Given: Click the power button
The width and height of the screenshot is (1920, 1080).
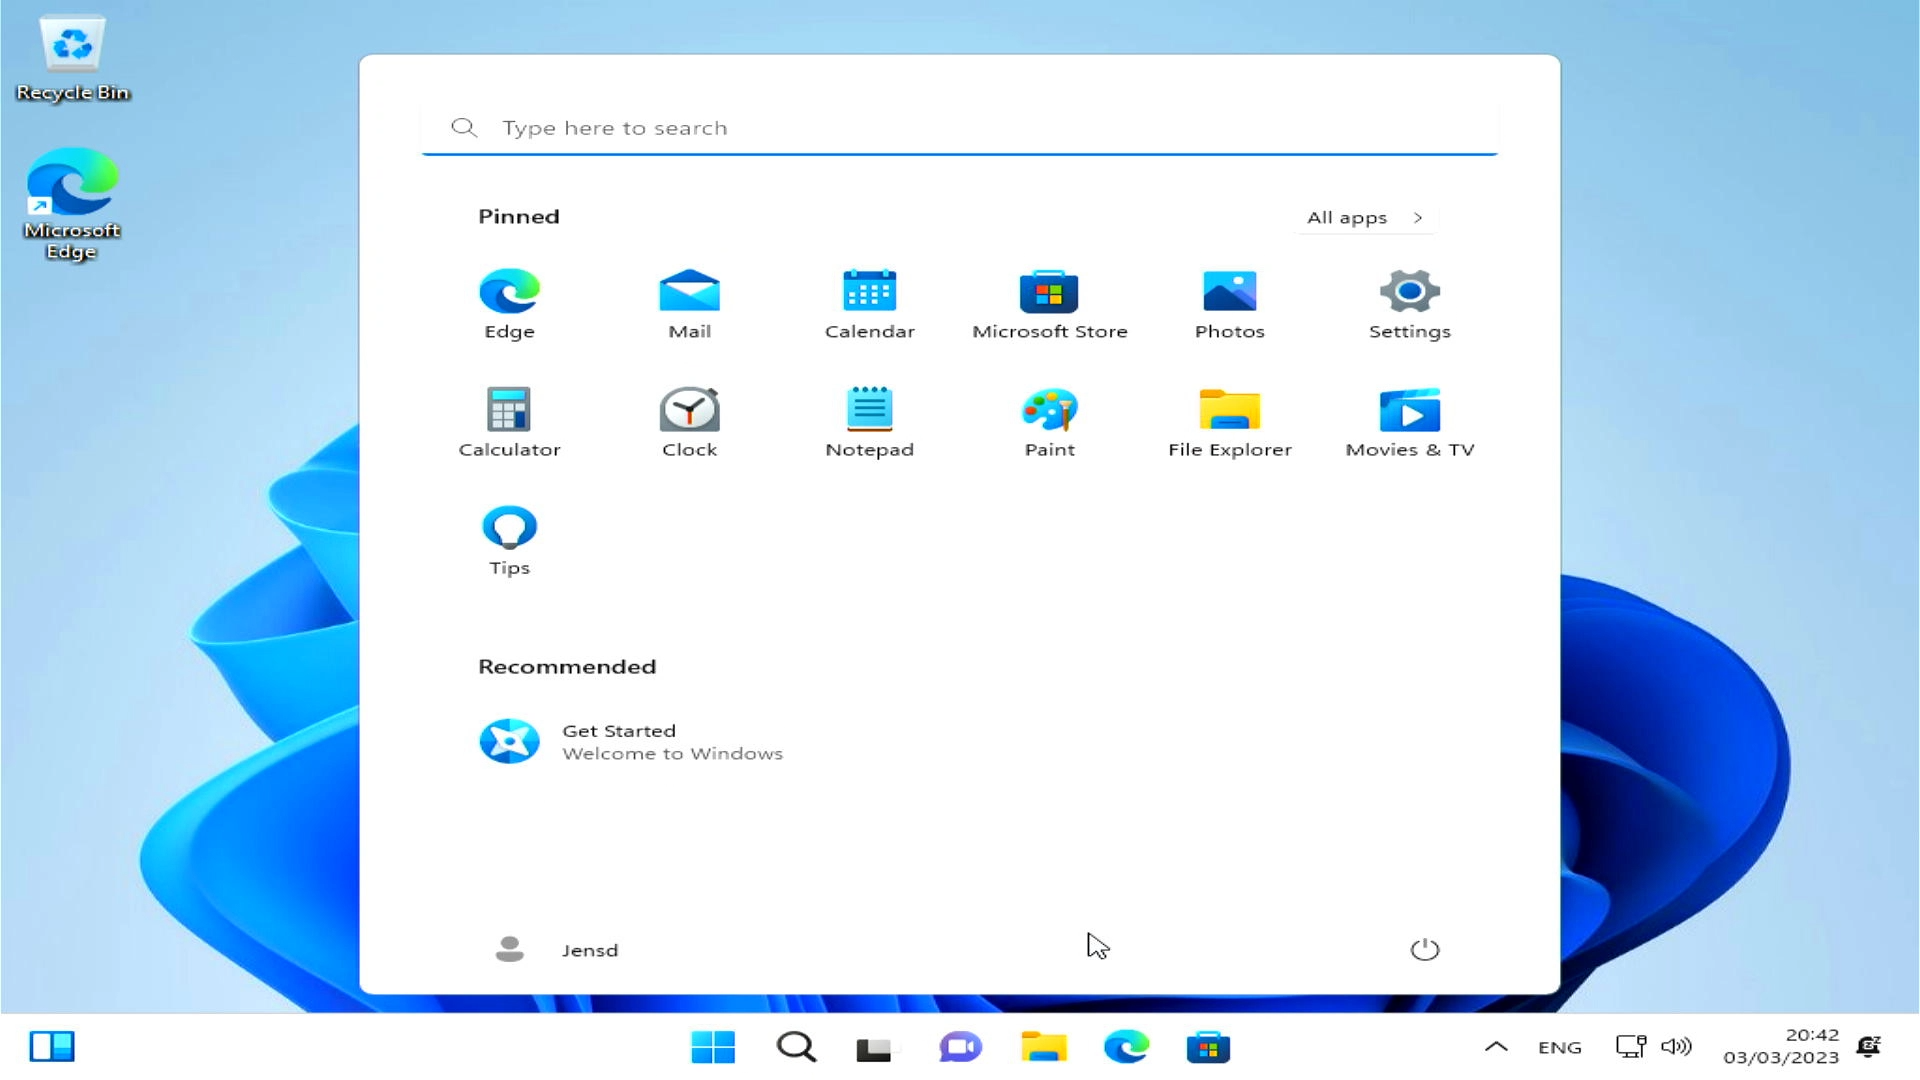Looking at the screenshot, I should pos(1425,949).
